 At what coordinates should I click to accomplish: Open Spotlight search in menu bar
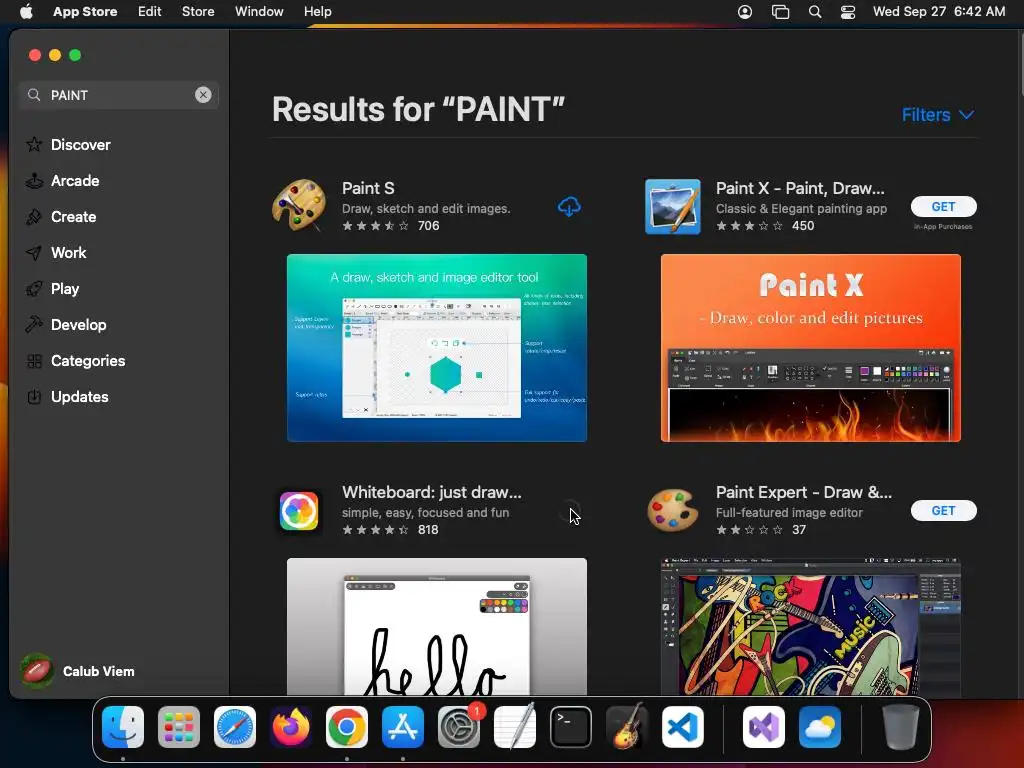coord(814,12)
